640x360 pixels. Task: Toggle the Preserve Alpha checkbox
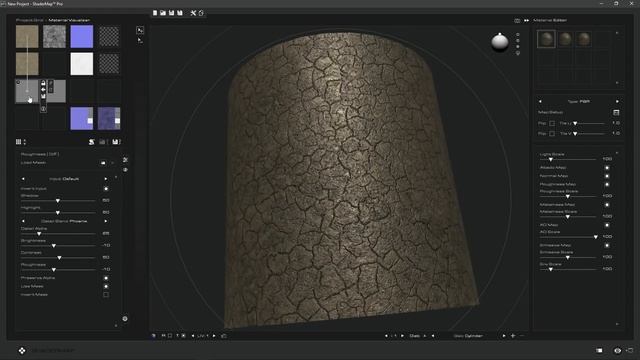106,278
